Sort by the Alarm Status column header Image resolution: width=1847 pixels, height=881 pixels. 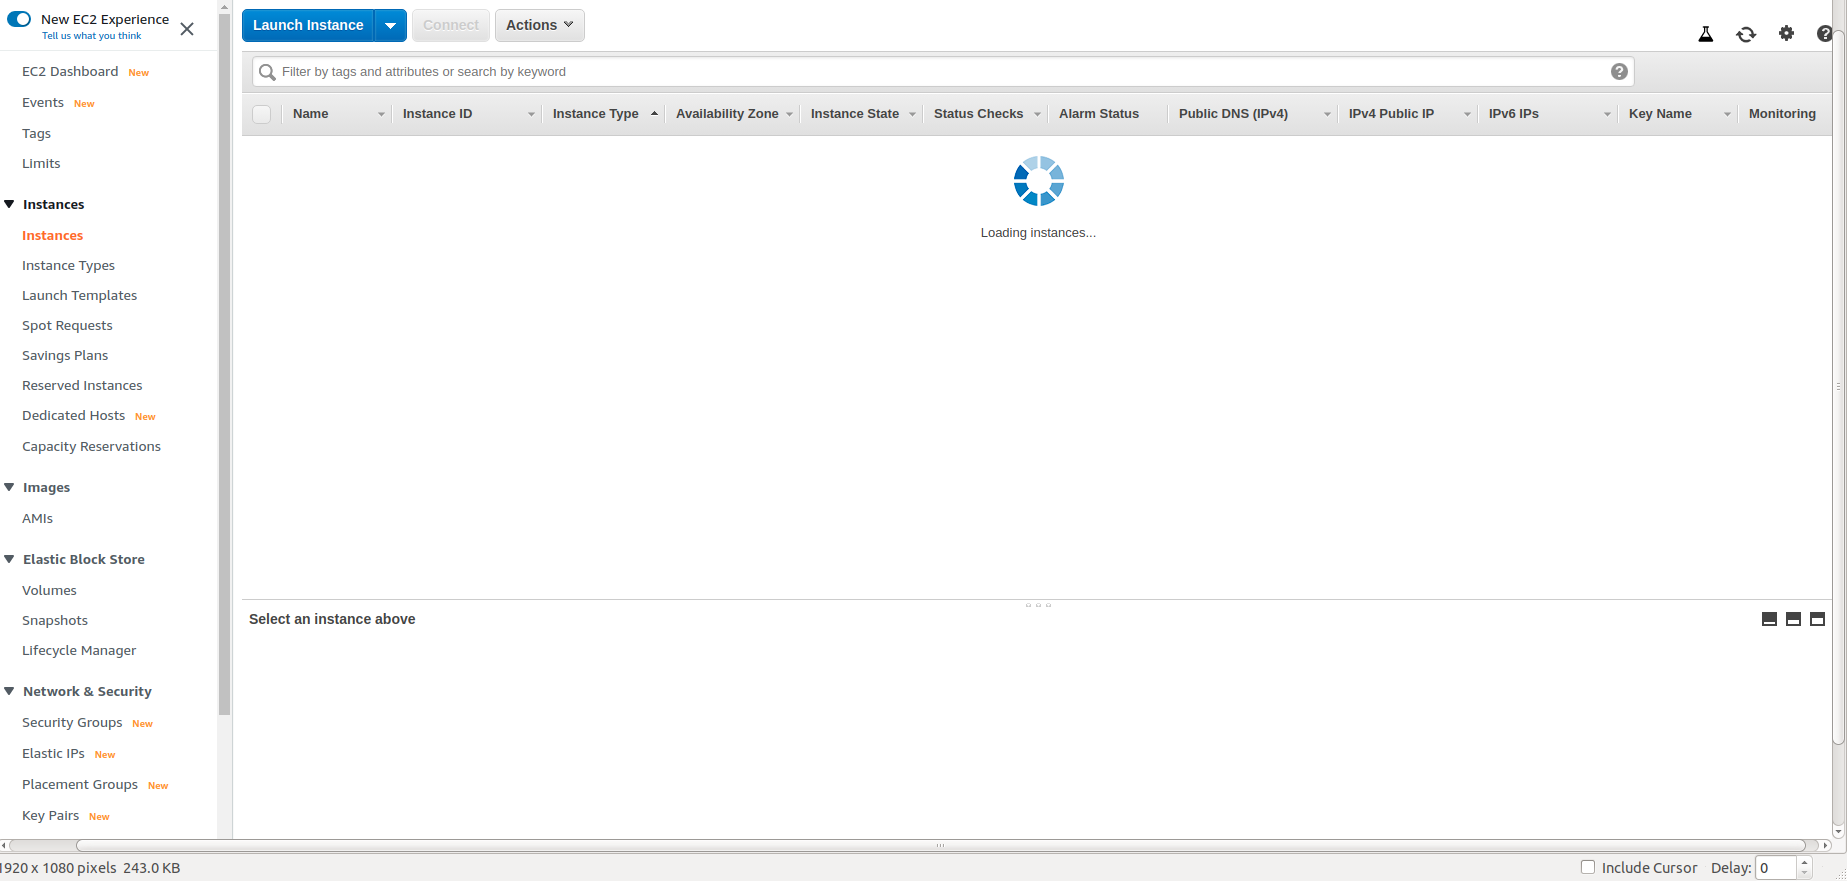(x=1099, y=114)
